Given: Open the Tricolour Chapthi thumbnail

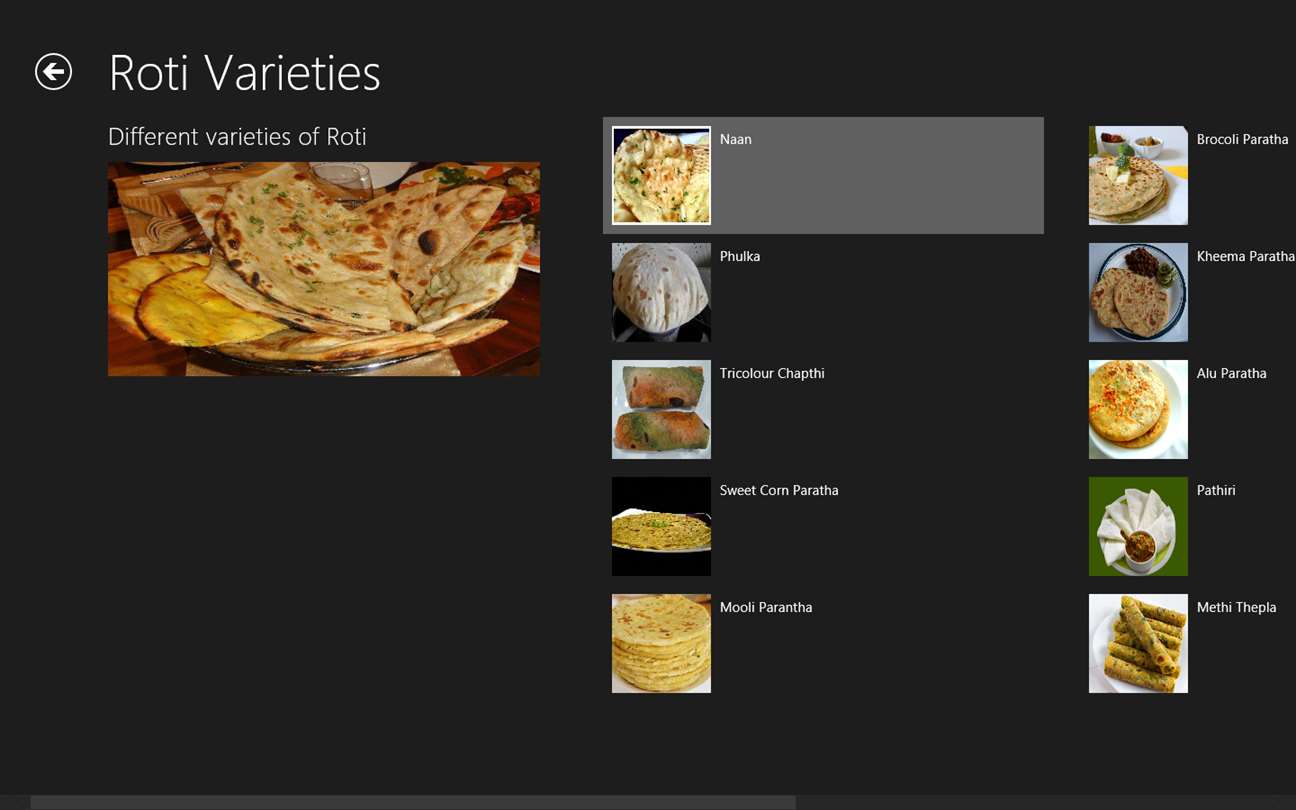Looking at the screenshot, I should (661, 409).
